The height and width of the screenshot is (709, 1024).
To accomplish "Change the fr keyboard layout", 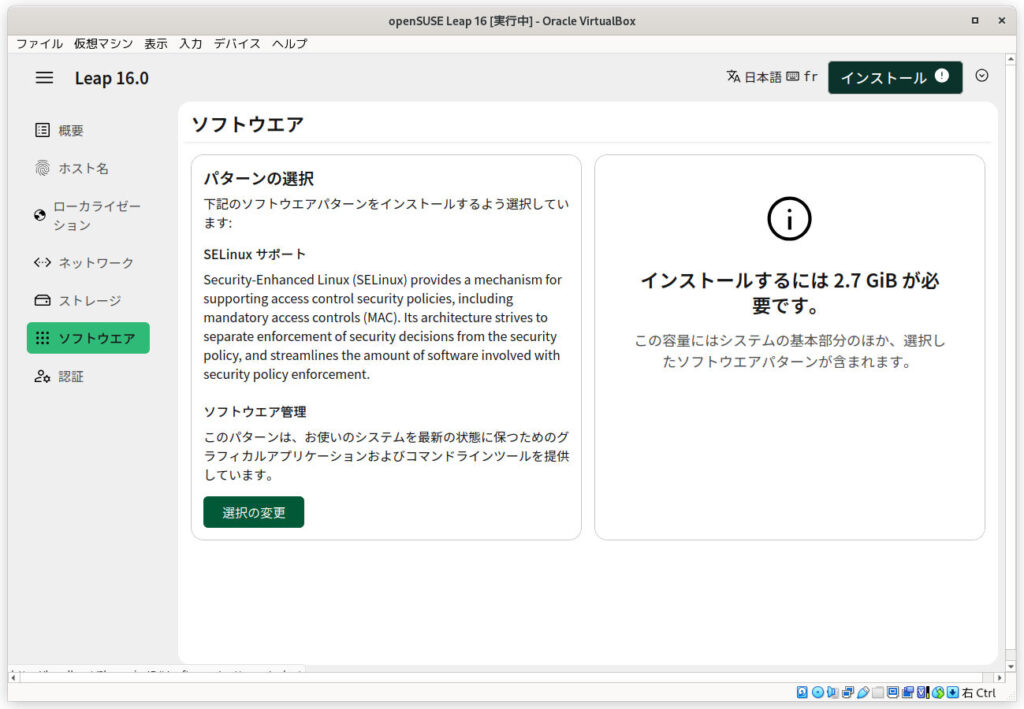I will pyautogui.click(x=802, y=77).
